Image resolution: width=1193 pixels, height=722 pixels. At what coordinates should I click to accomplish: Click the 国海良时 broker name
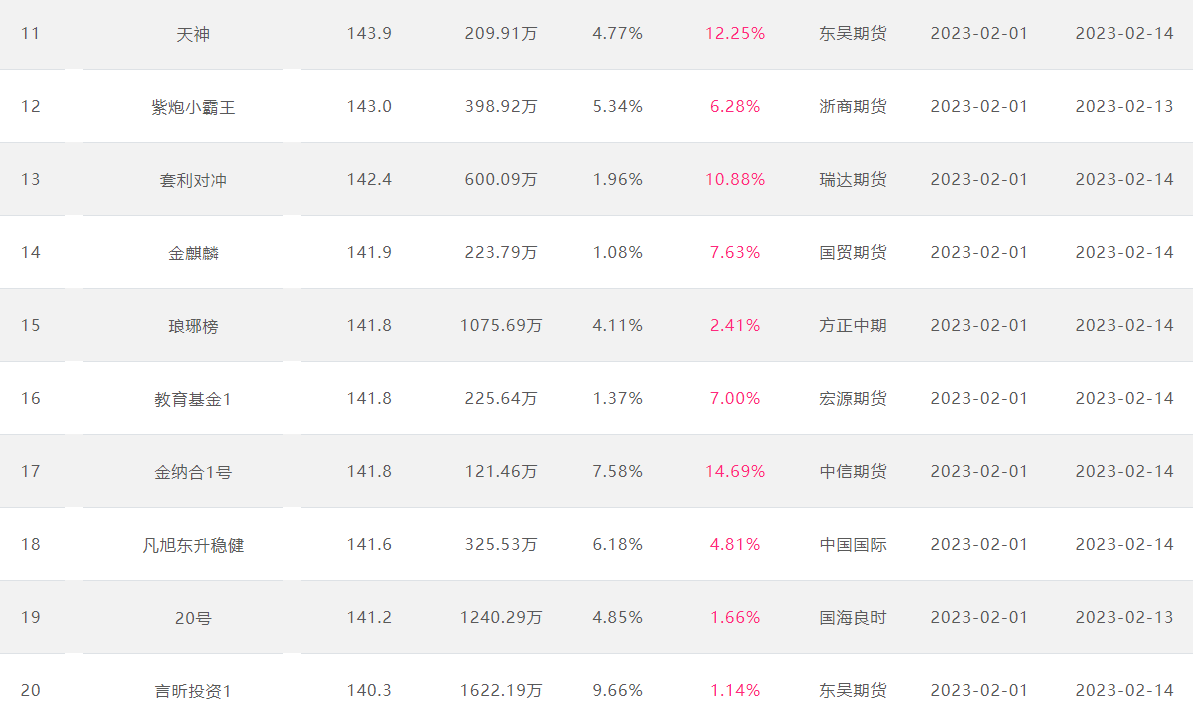click(x=852, y=618)
